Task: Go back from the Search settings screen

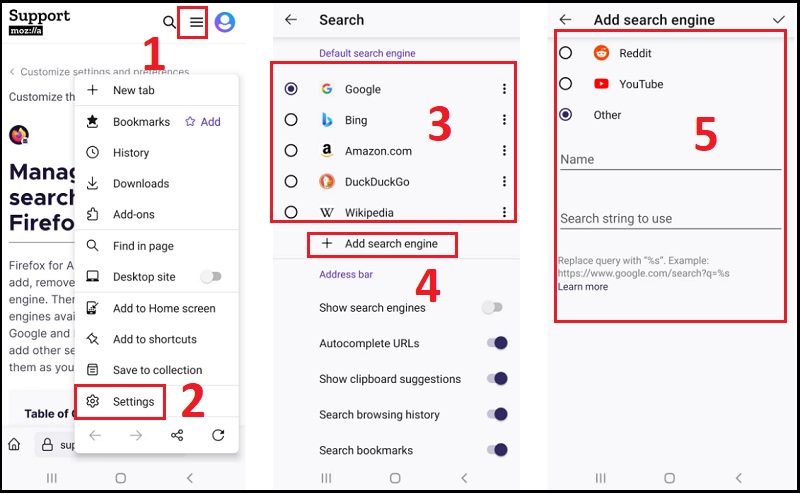Action: 291,19
